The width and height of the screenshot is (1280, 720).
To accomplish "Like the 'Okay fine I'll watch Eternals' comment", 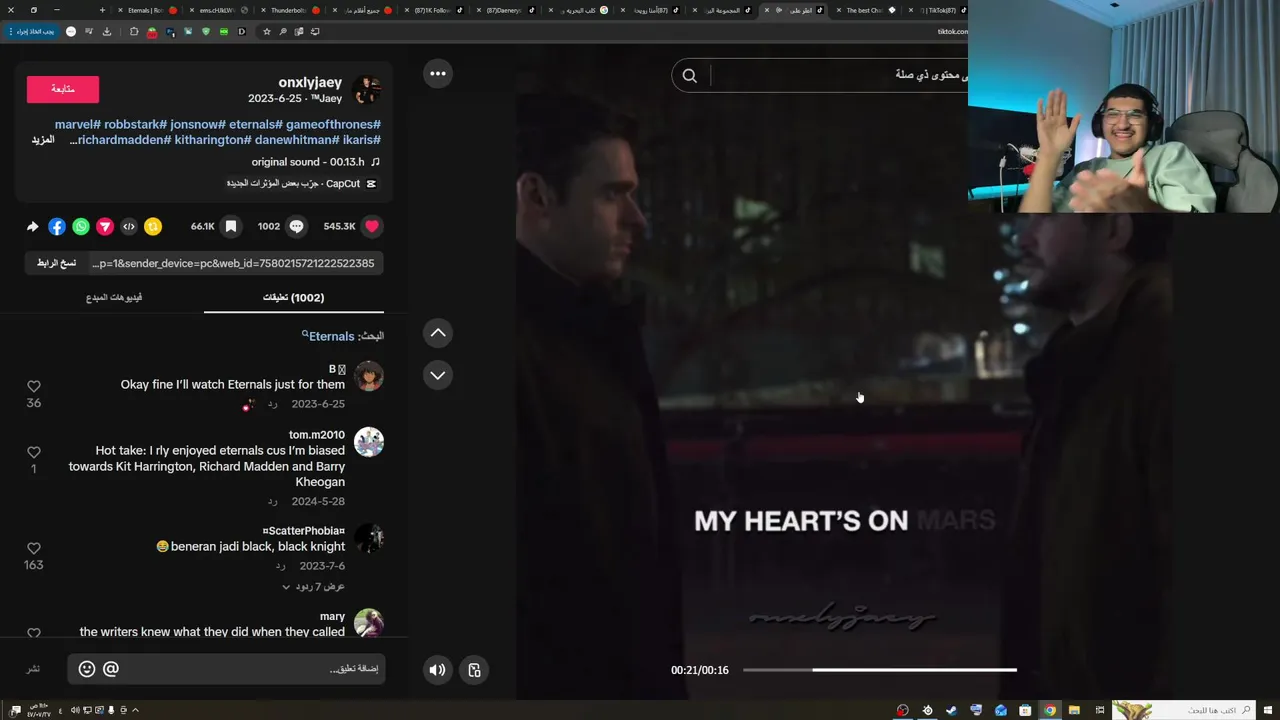I will [34, 386].
